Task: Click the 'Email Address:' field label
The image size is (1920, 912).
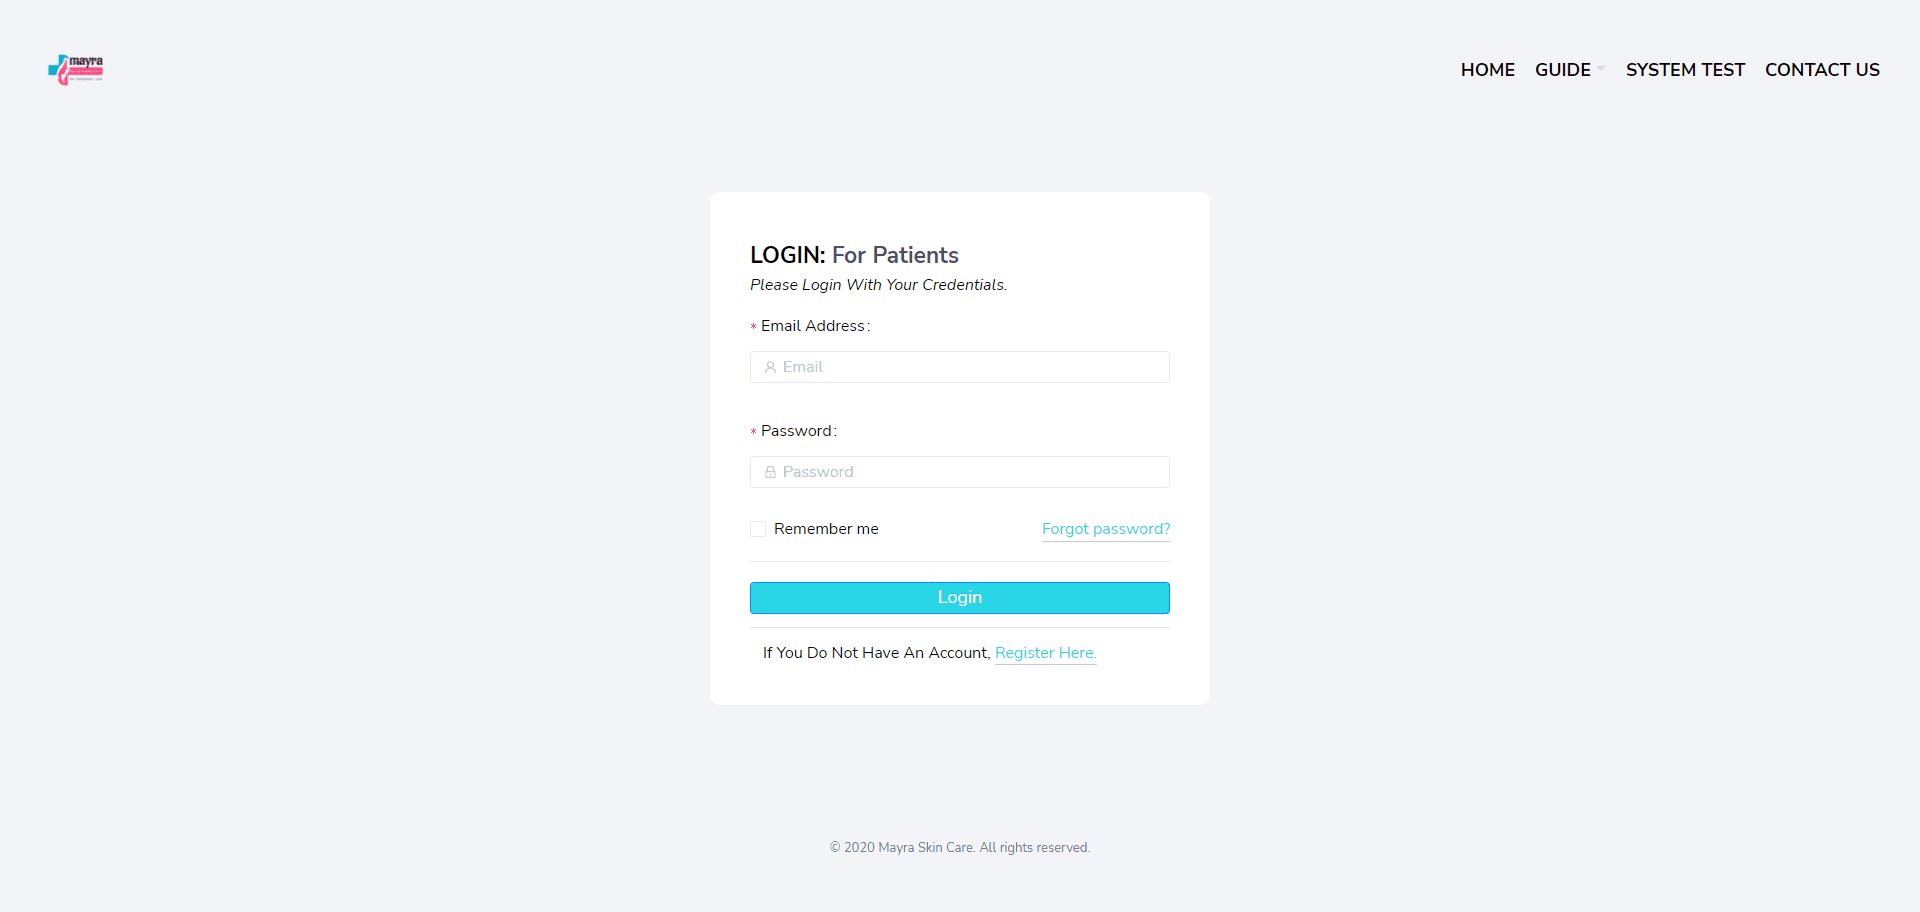Action: [x=813, y=326]
